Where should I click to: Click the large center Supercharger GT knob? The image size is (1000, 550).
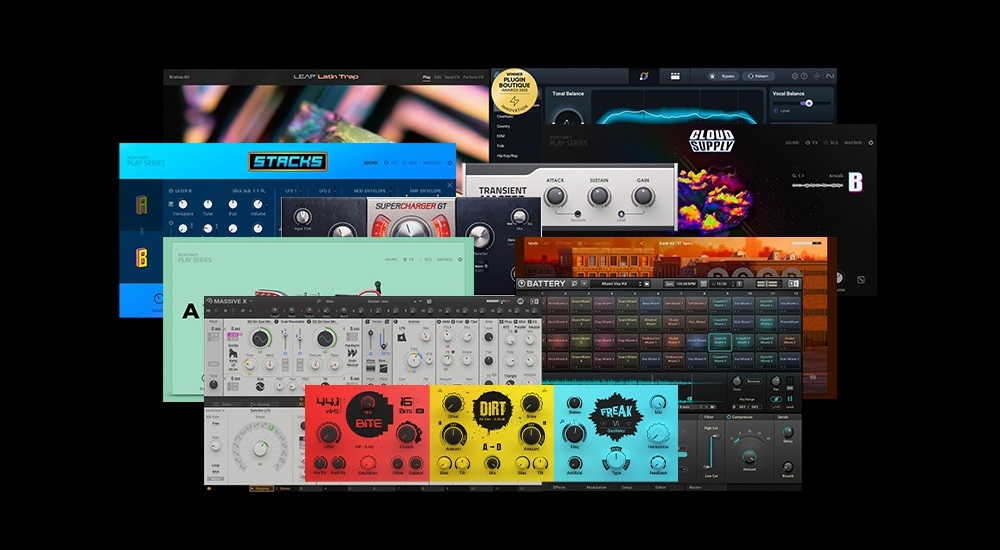pyautogui.click(x=409, y=227)
